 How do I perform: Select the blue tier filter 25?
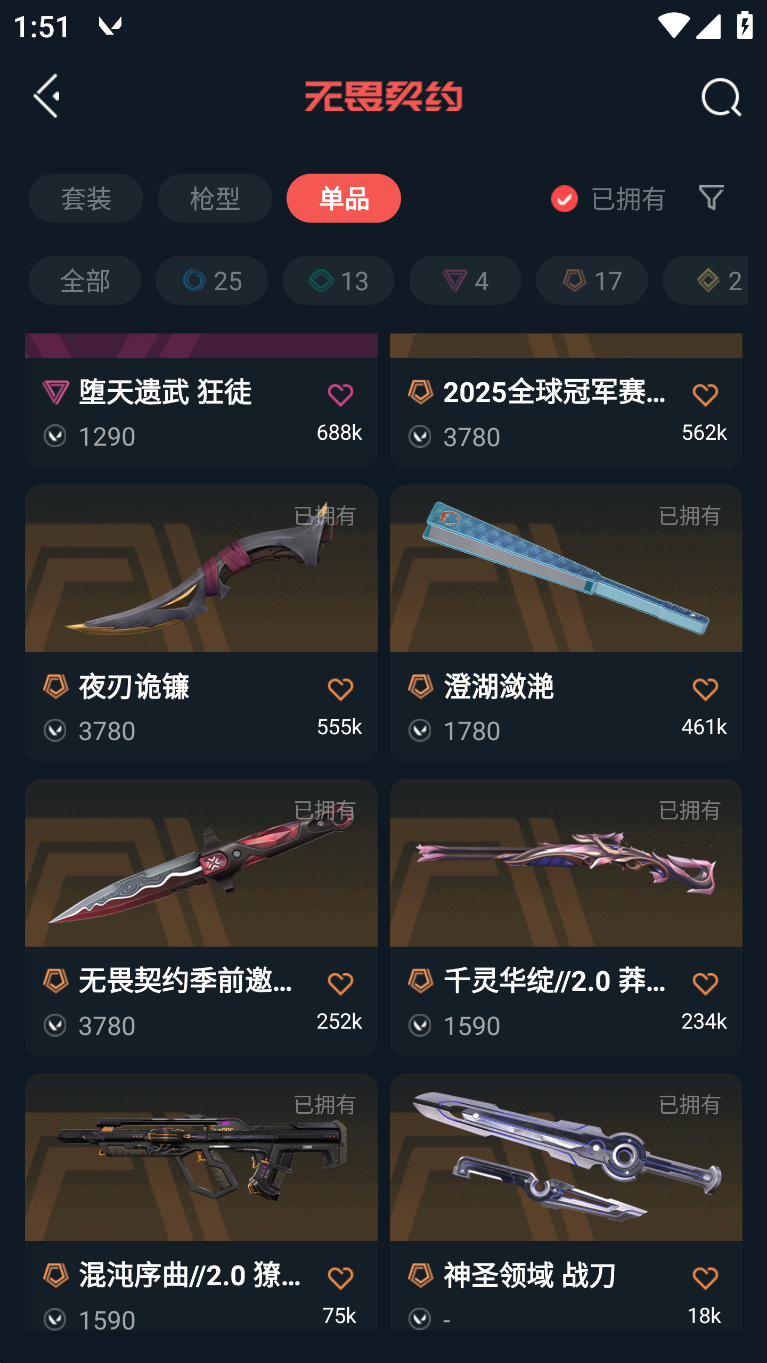click(211, 280)
